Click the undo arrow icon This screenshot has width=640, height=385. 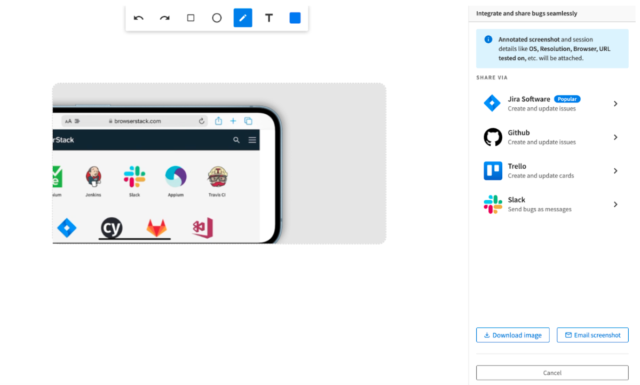138,18
